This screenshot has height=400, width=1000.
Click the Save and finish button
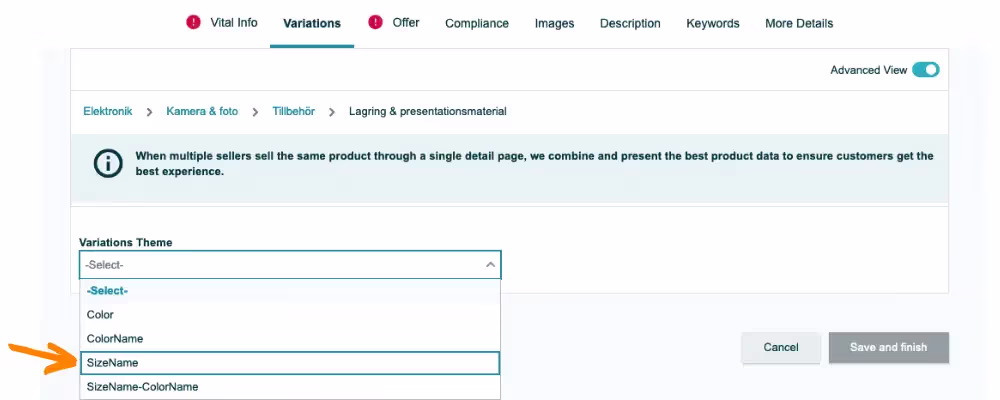point(888,348)
